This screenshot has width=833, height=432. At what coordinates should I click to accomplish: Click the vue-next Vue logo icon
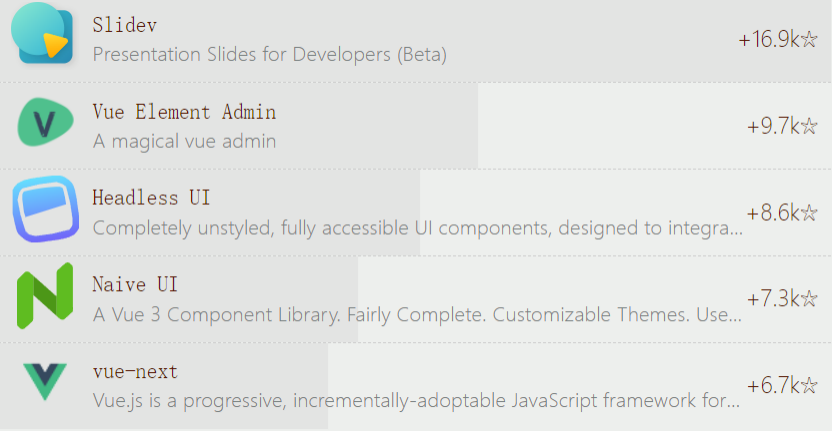44,382
